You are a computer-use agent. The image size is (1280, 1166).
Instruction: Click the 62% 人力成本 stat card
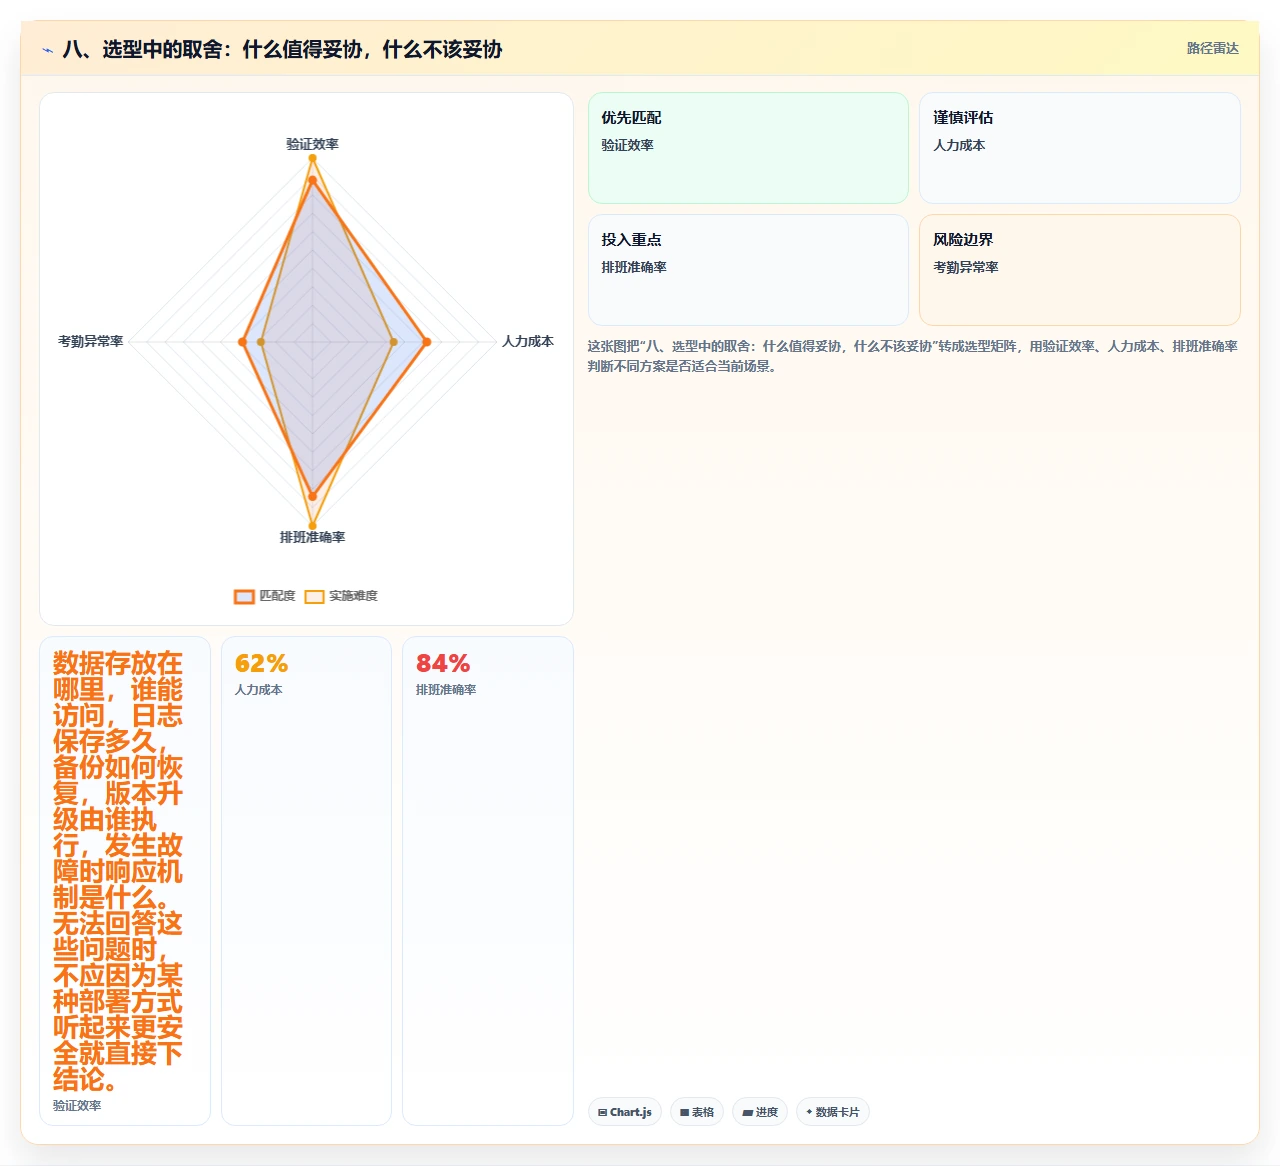(x=306, y=881)
